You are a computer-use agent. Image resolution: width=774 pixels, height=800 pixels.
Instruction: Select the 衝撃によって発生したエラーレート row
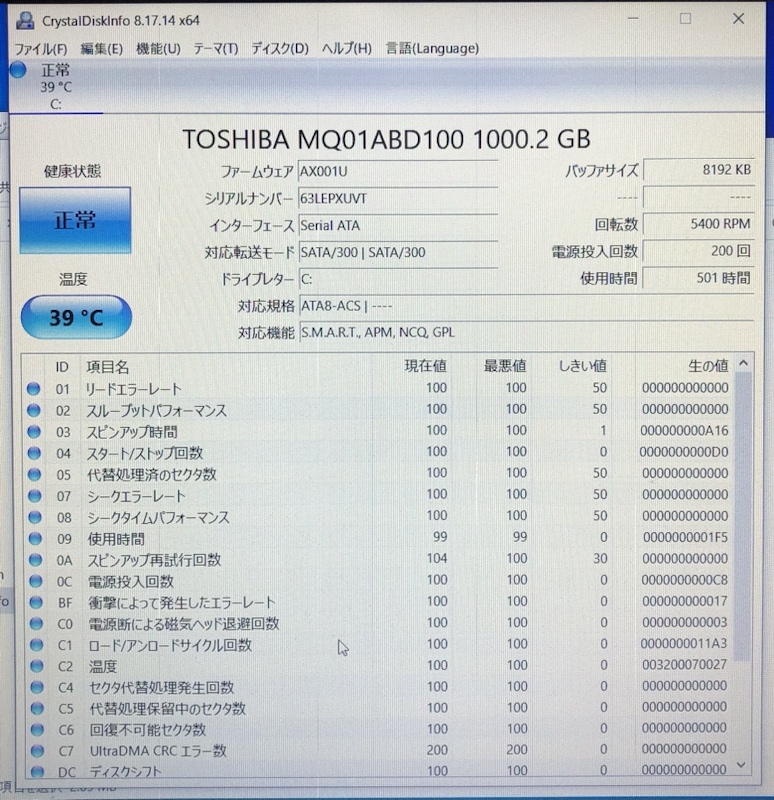click(381, 602)
